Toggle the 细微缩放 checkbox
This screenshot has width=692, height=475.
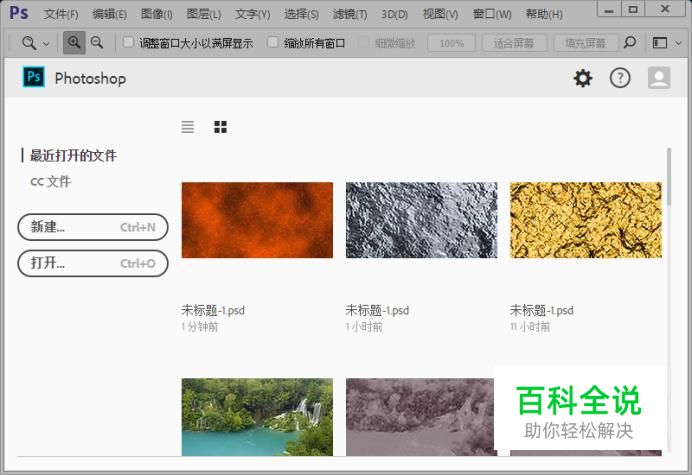364,42
